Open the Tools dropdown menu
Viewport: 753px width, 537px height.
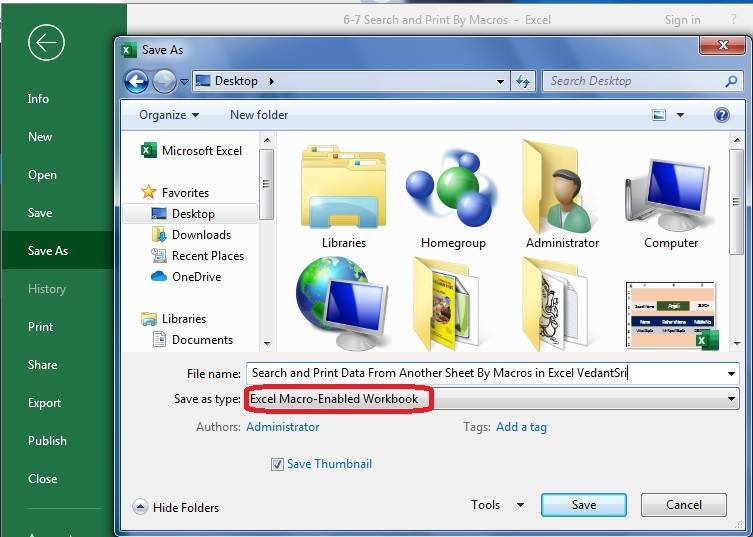pos(497,505)
